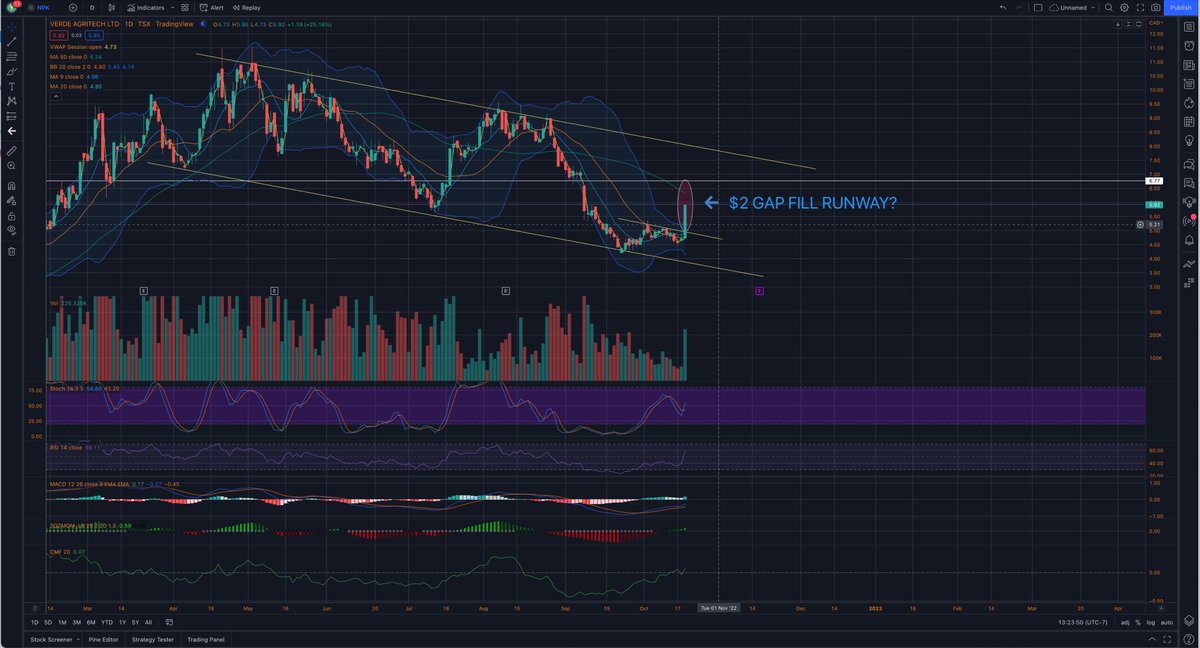
Task: Open quick search magnifier icon
Action: (x=1109, y=7)
